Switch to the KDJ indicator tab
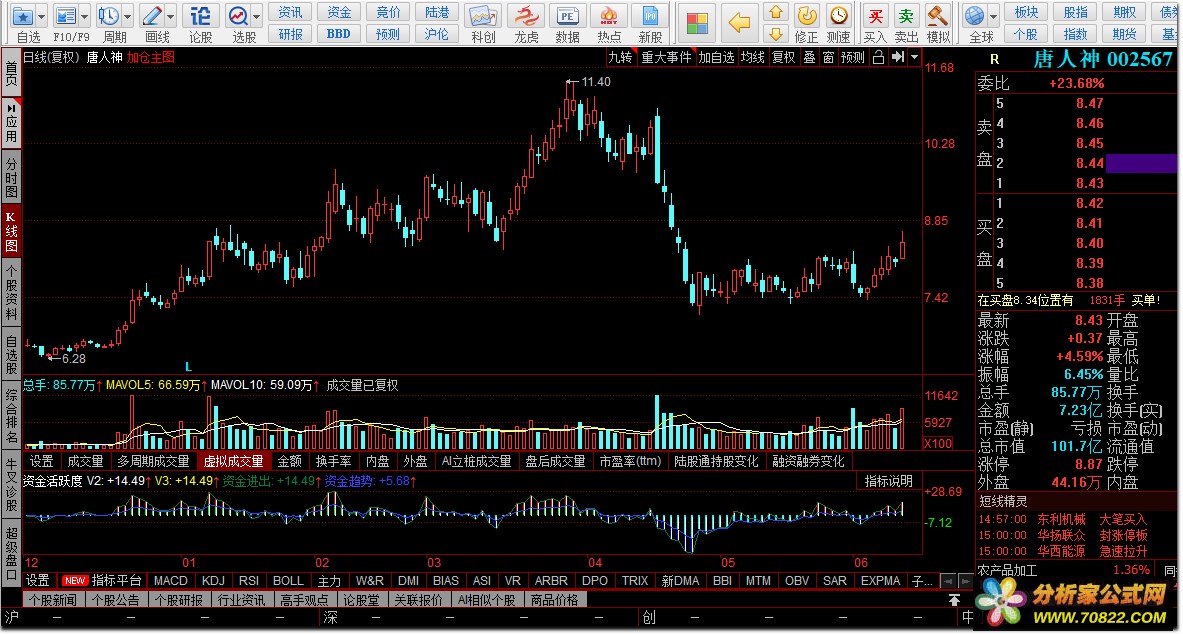 (x=214, y=581)
